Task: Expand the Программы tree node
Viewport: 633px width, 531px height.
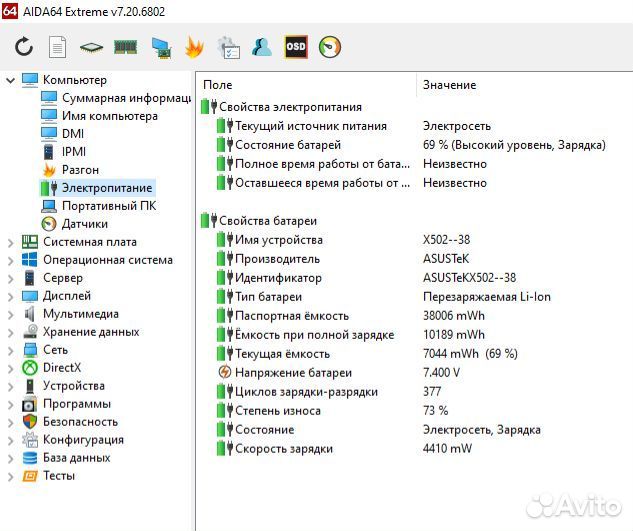Action: [11, 404]
